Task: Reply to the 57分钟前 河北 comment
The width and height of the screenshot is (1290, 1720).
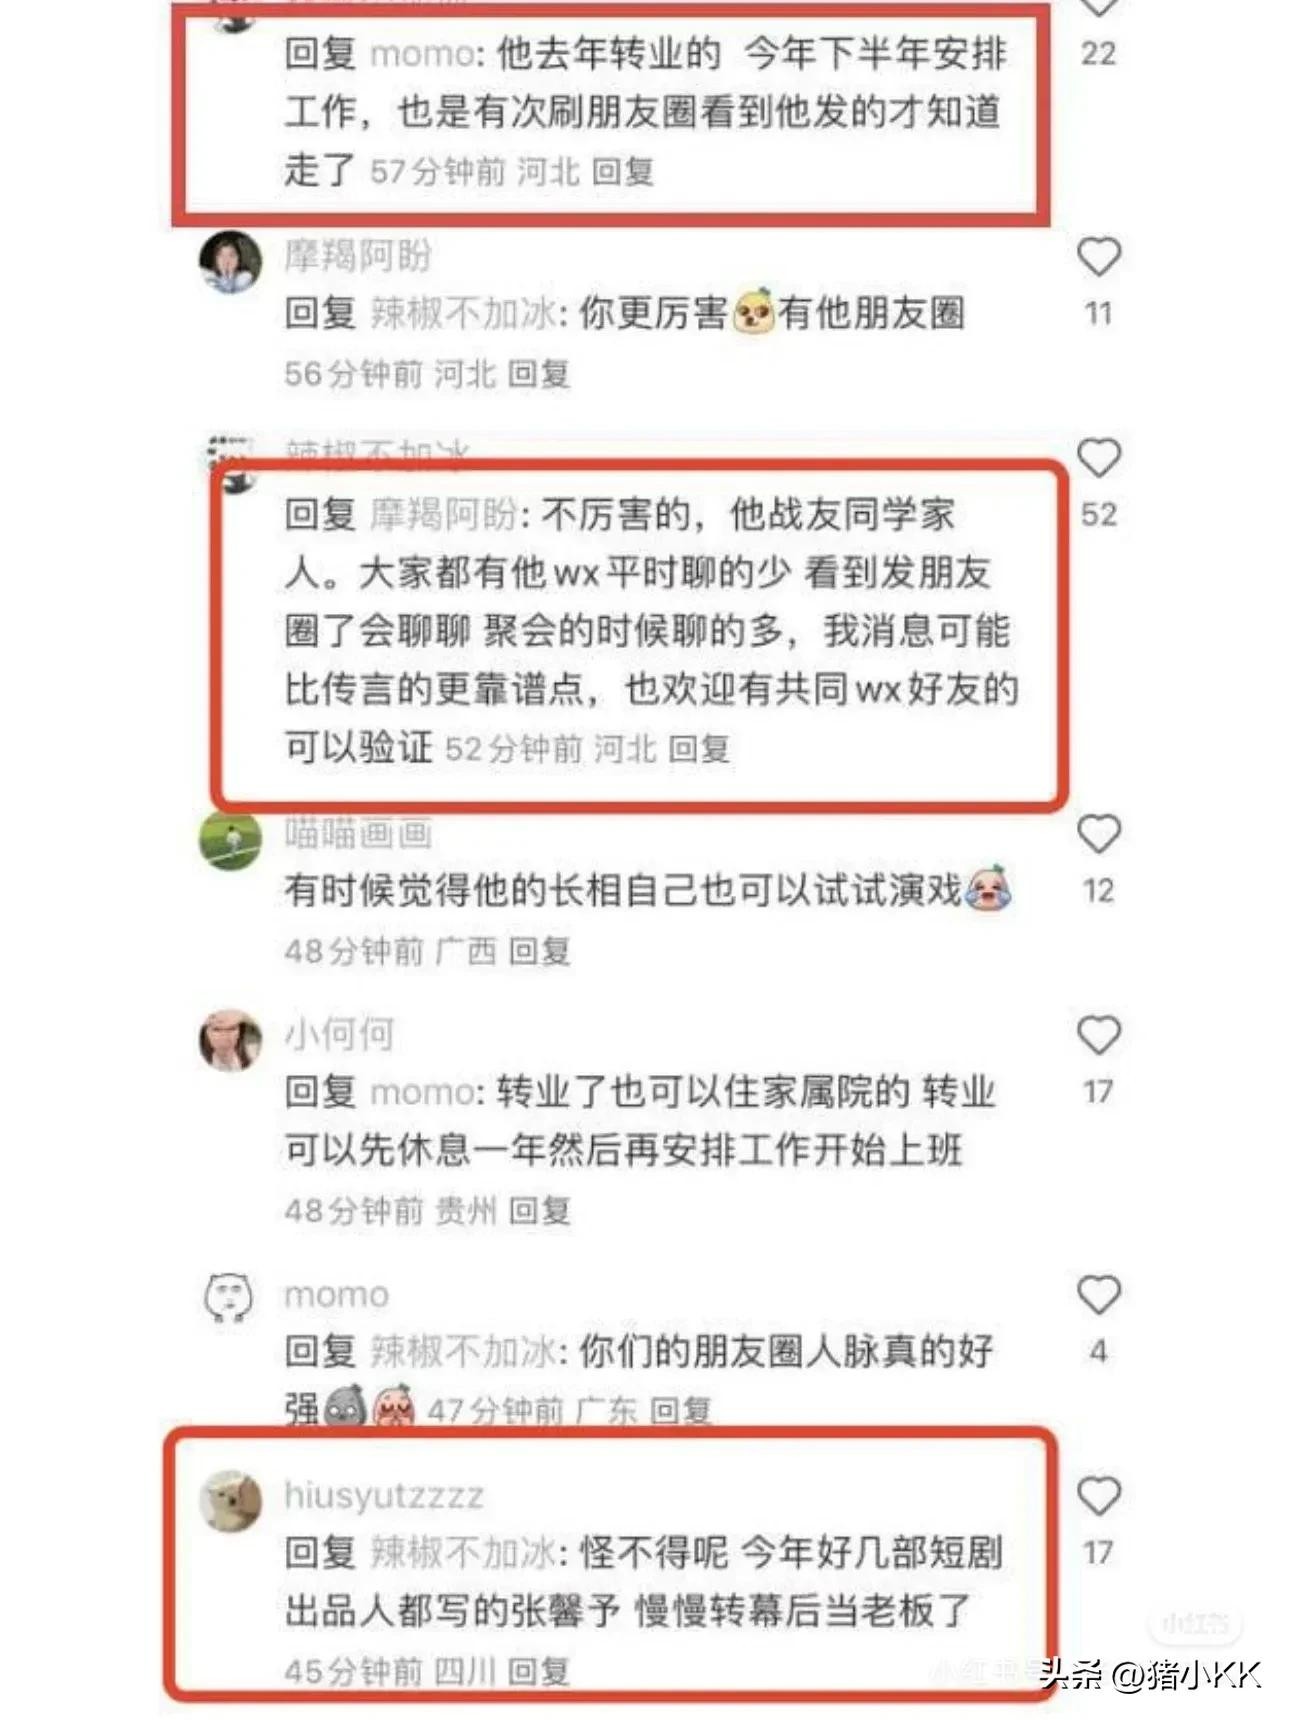Action: click(x=622, y=172)
